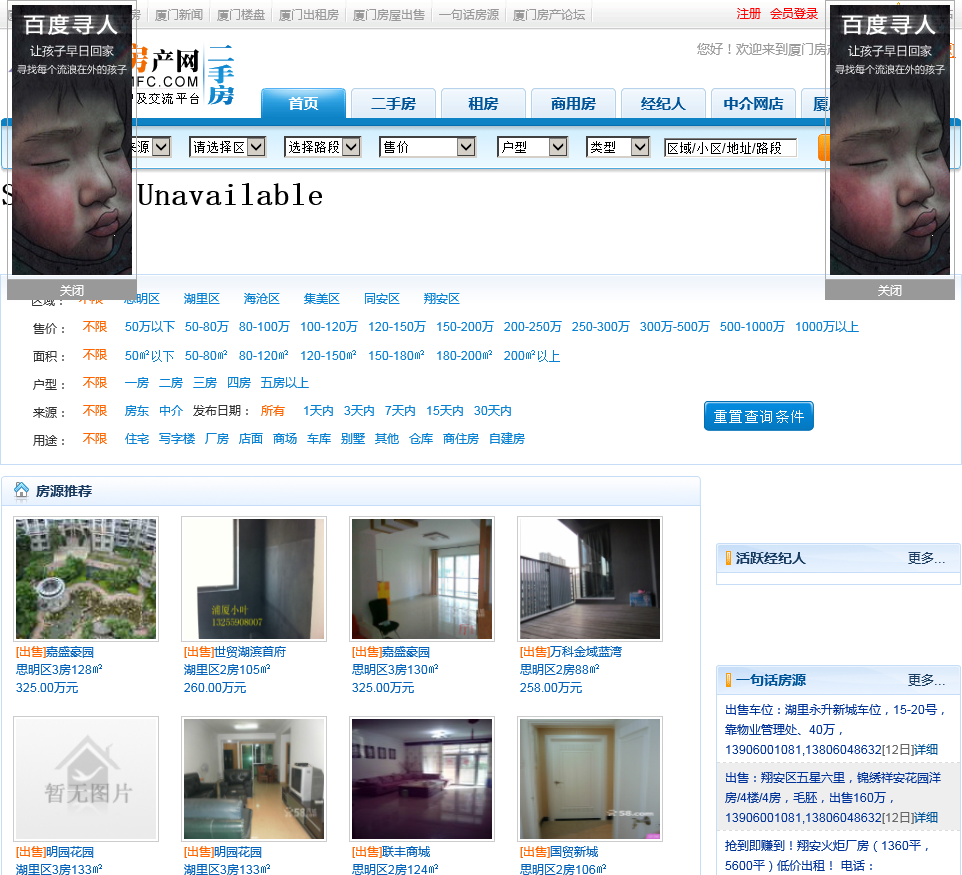Filter layout by 五房以上

[x=285, y=383]
